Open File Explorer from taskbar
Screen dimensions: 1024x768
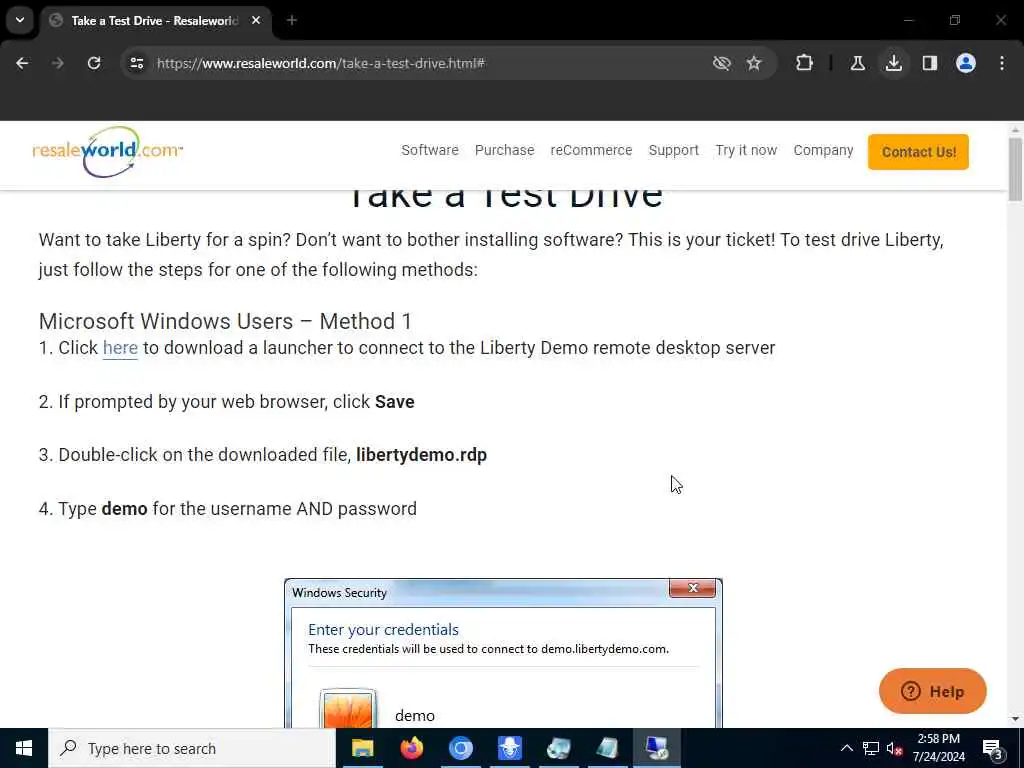coord(362,748)
